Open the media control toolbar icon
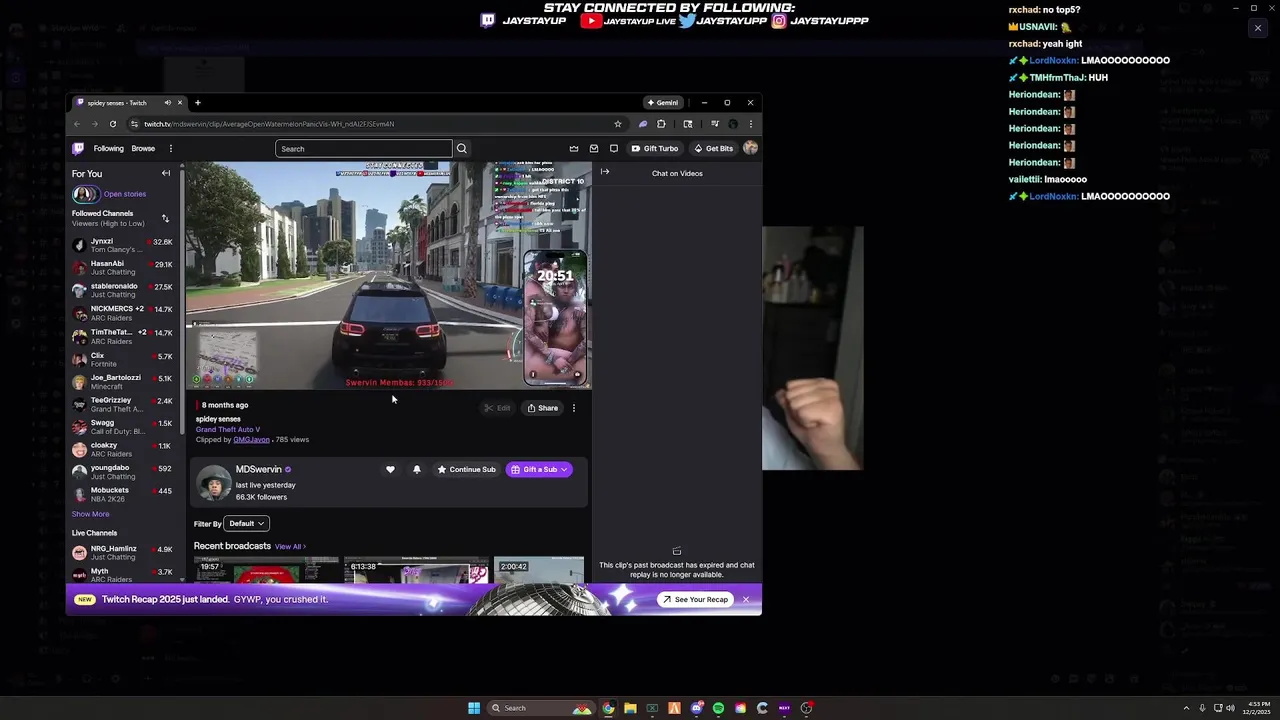The width and height of the screenshot is (1280, 720). tap(714, 124)
